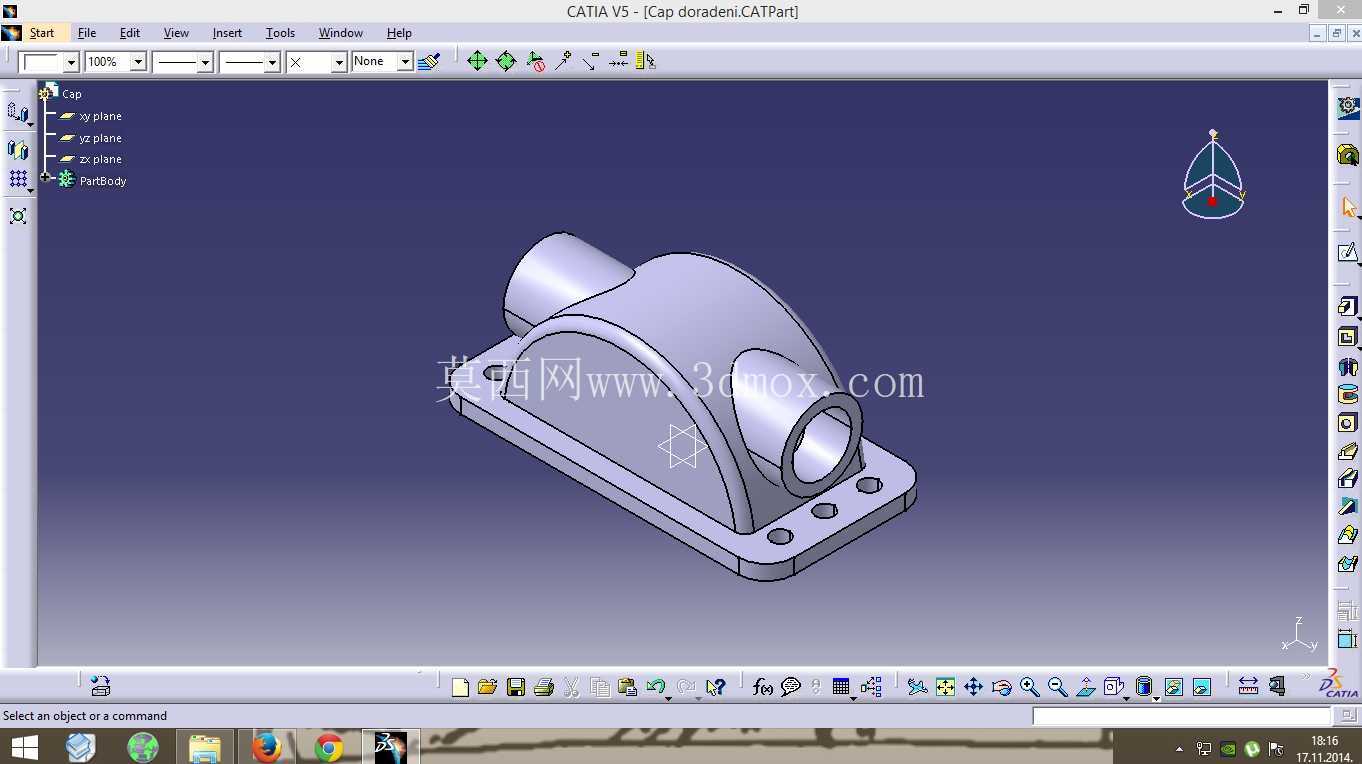Open the Tools menu
Image resolution: width=1362 pixels, height=764 pixels.
280,33
